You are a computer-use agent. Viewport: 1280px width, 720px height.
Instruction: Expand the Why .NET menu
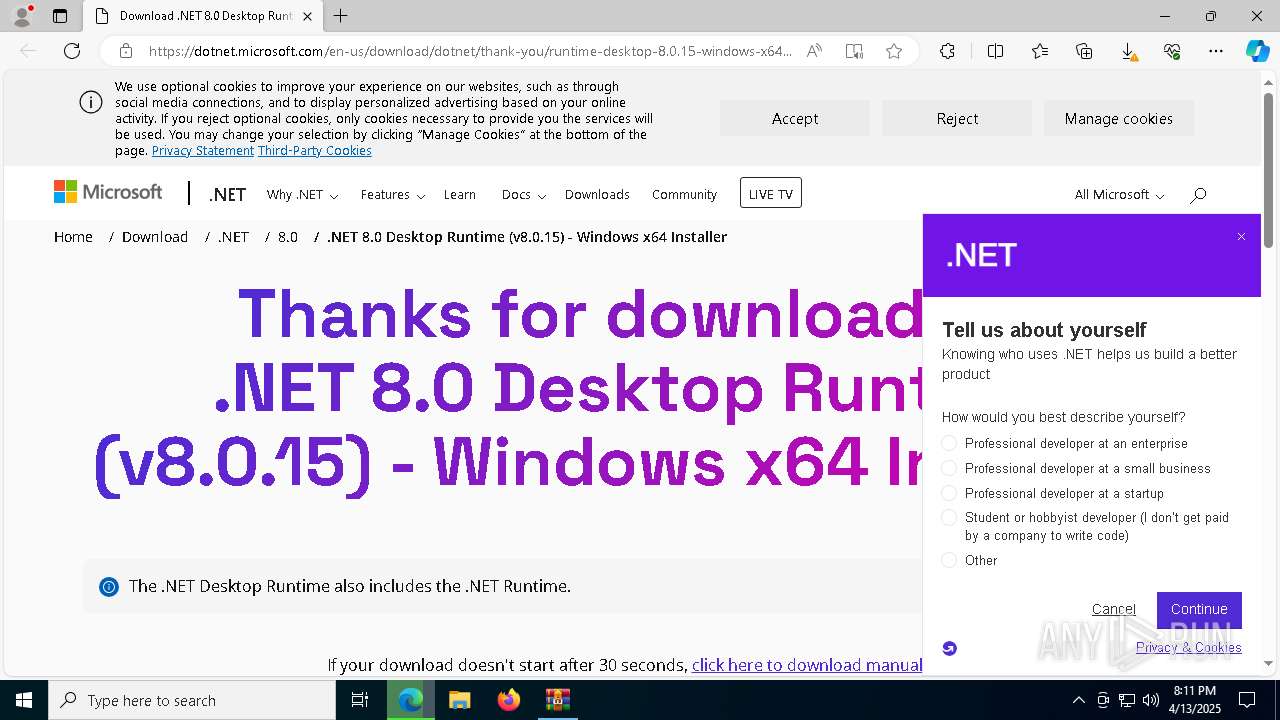click(x=302, y=195)
